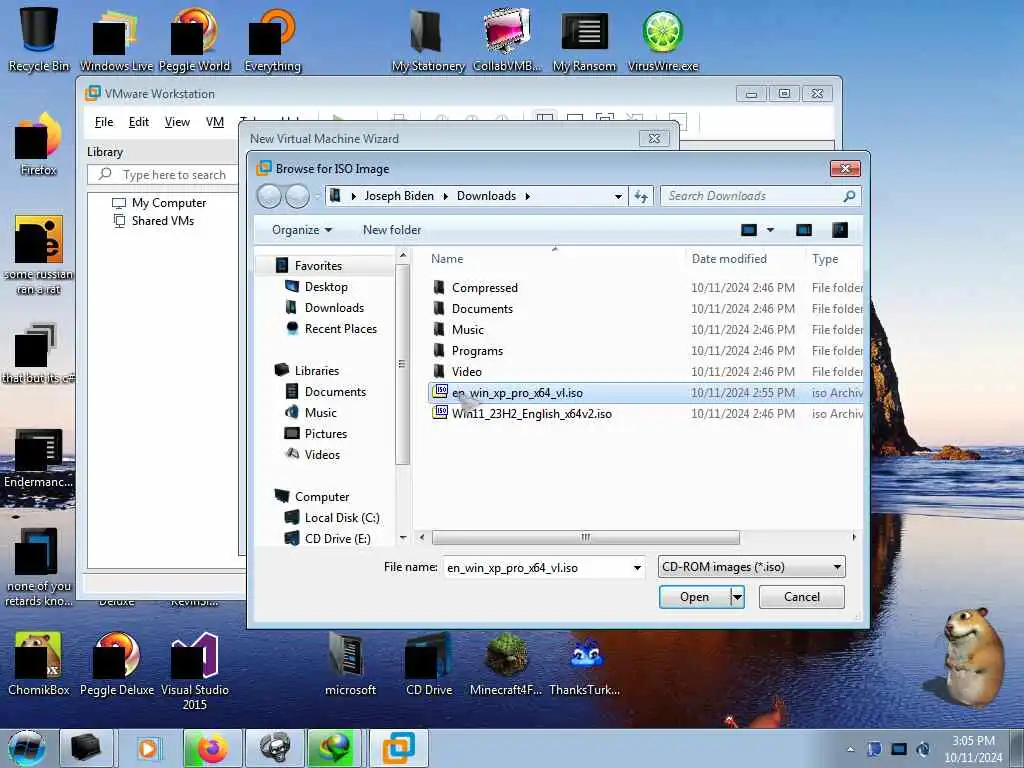This screenshot has height=768, width=1024.
Task: Click New folder in the dialog toolbar
Action: click(x=392, y=230)
